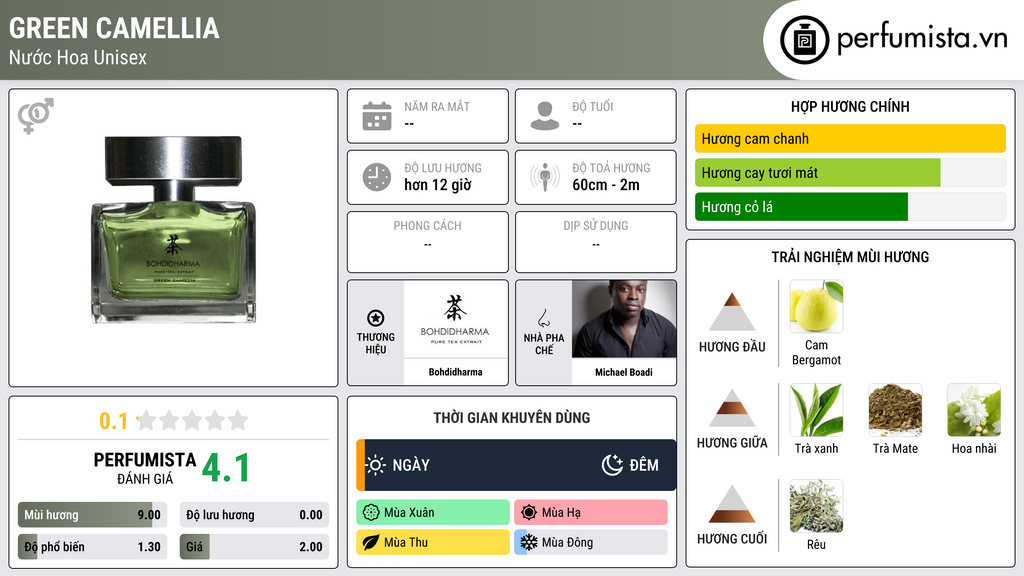Click the clock icon for Độ lưu hương
Image resolution: width=1024 pixels, height=576 pixels.
(x=377, y=177)
